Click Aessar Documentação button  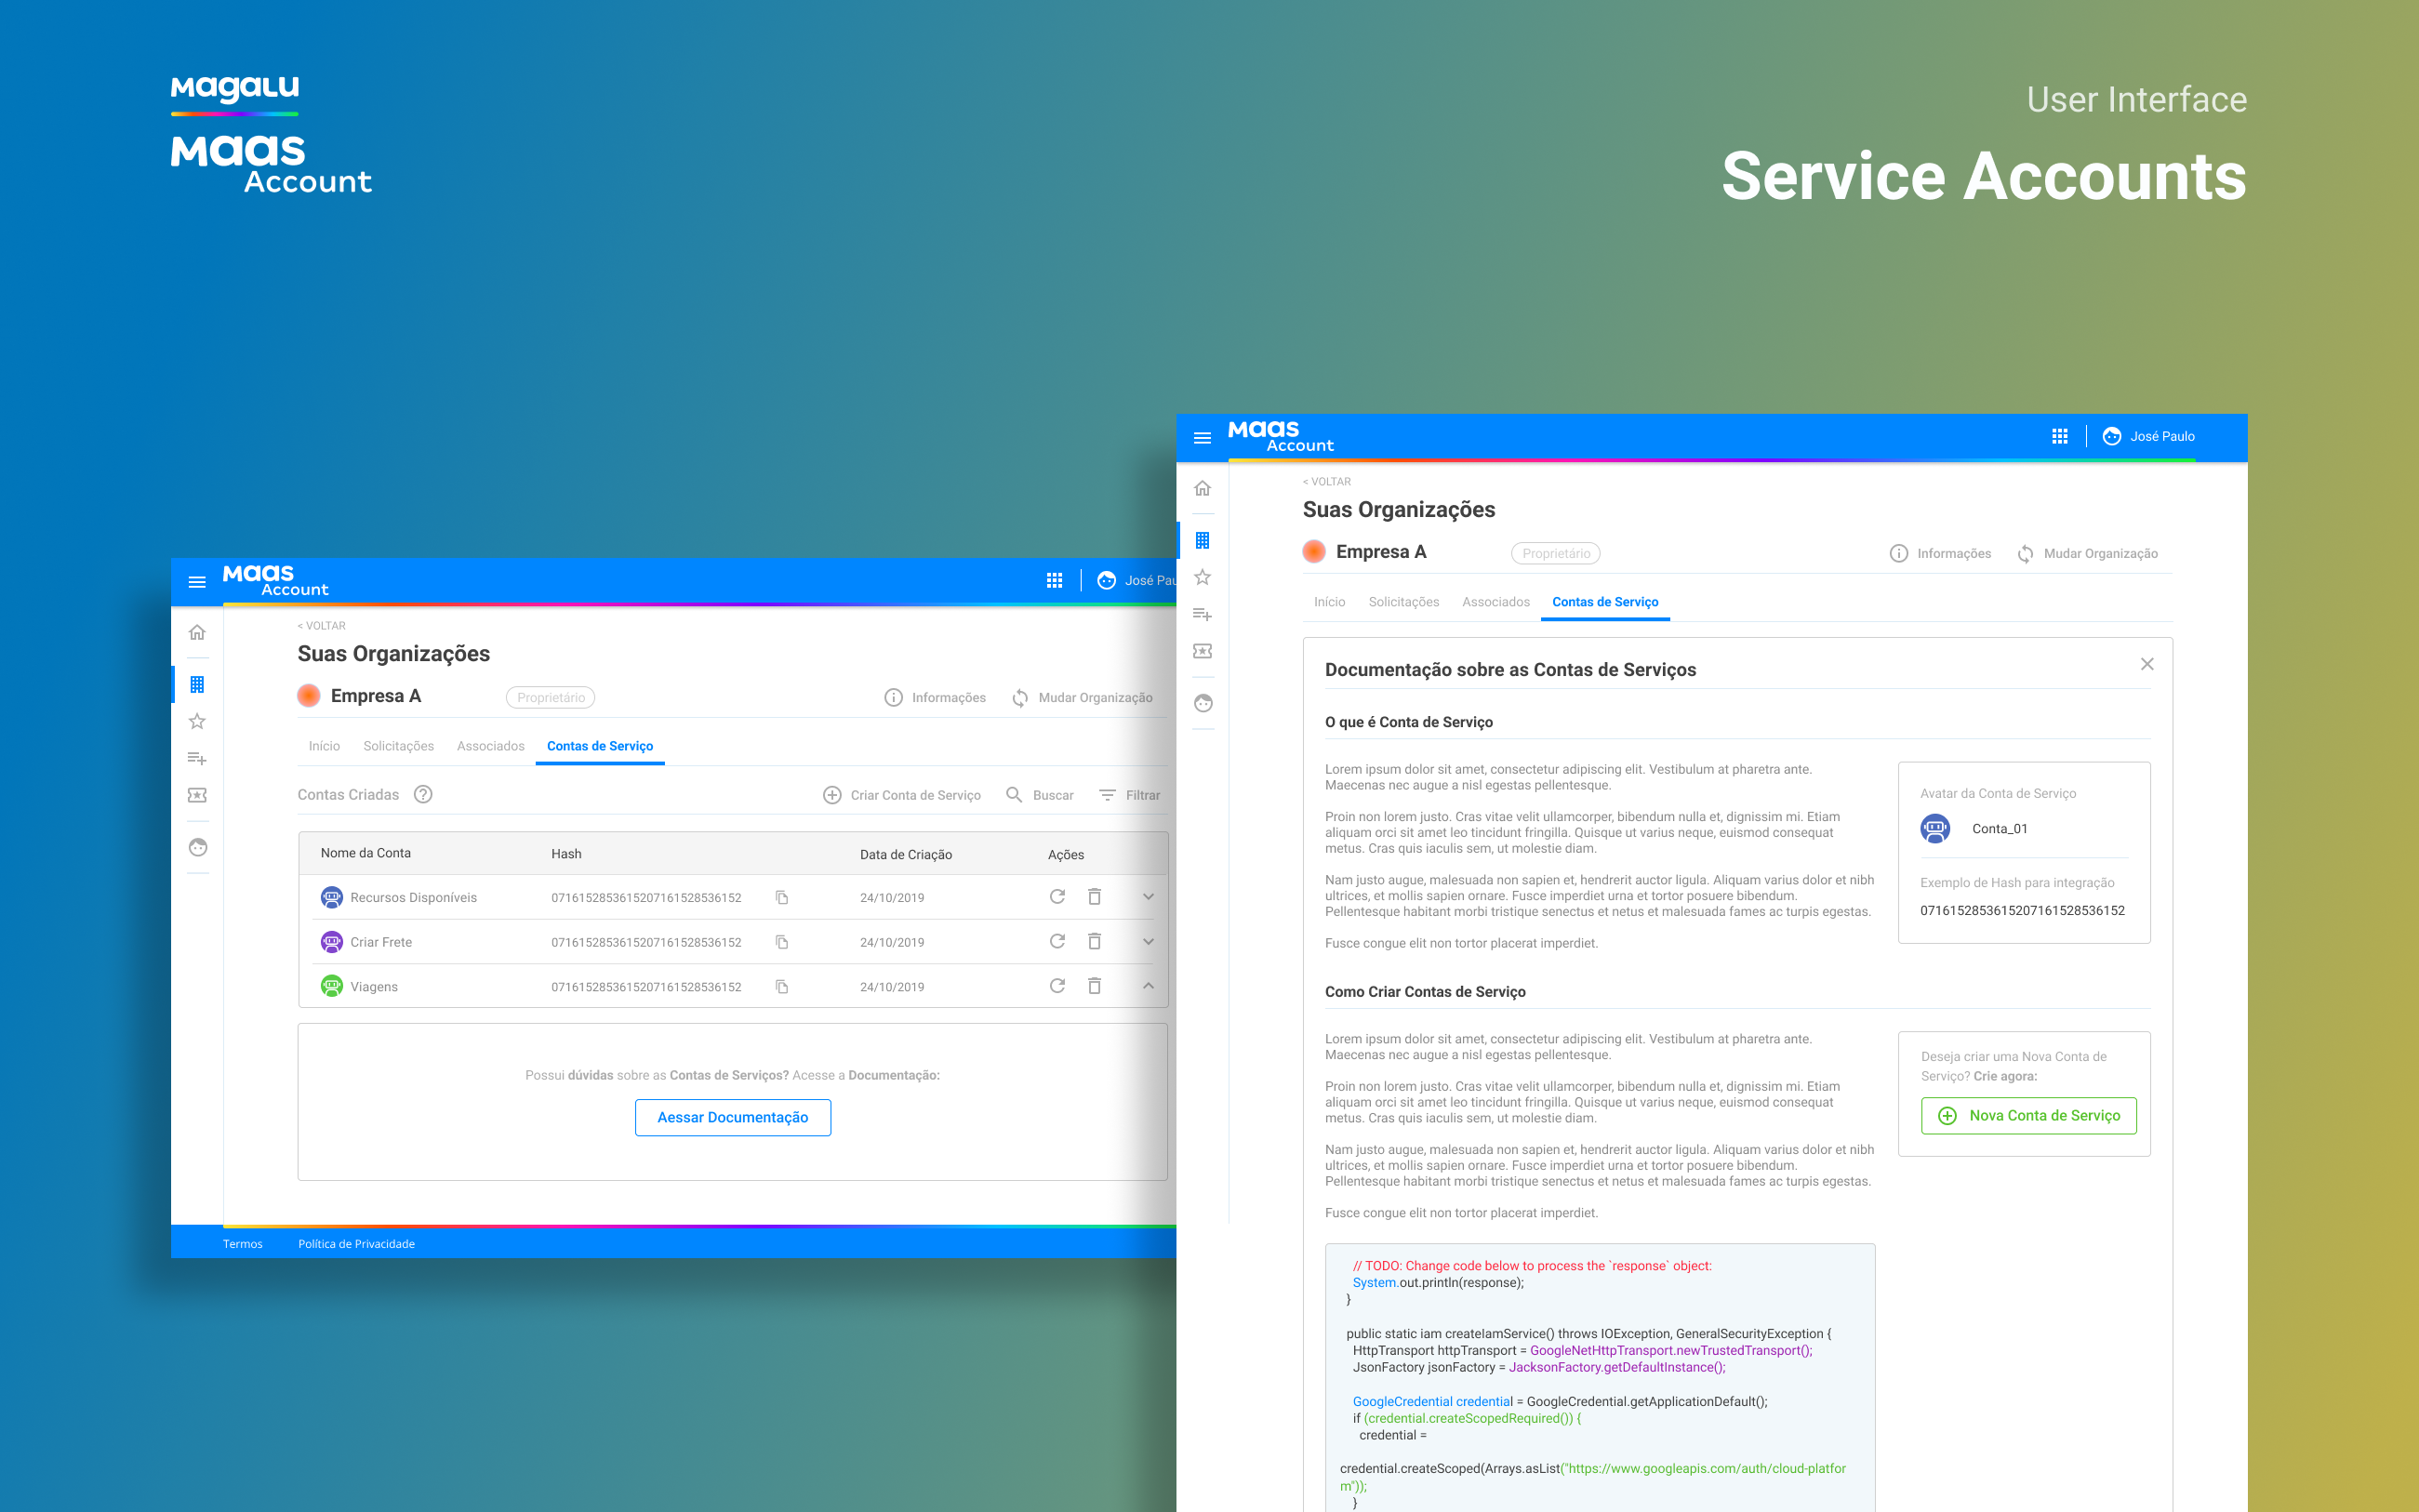pos(732,1117)
